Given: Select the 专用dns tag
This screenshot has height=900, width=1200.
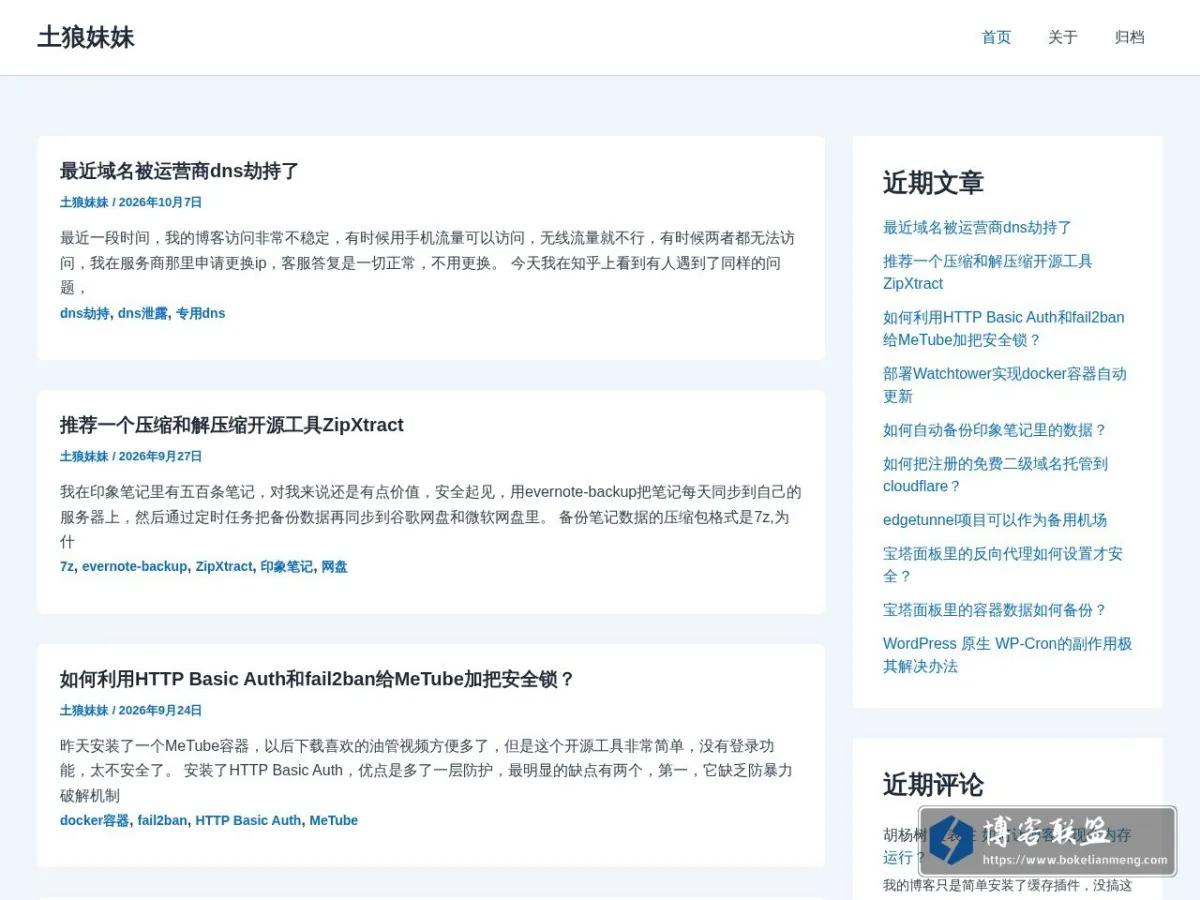Looking at the screenshot, I should point(201,313).
